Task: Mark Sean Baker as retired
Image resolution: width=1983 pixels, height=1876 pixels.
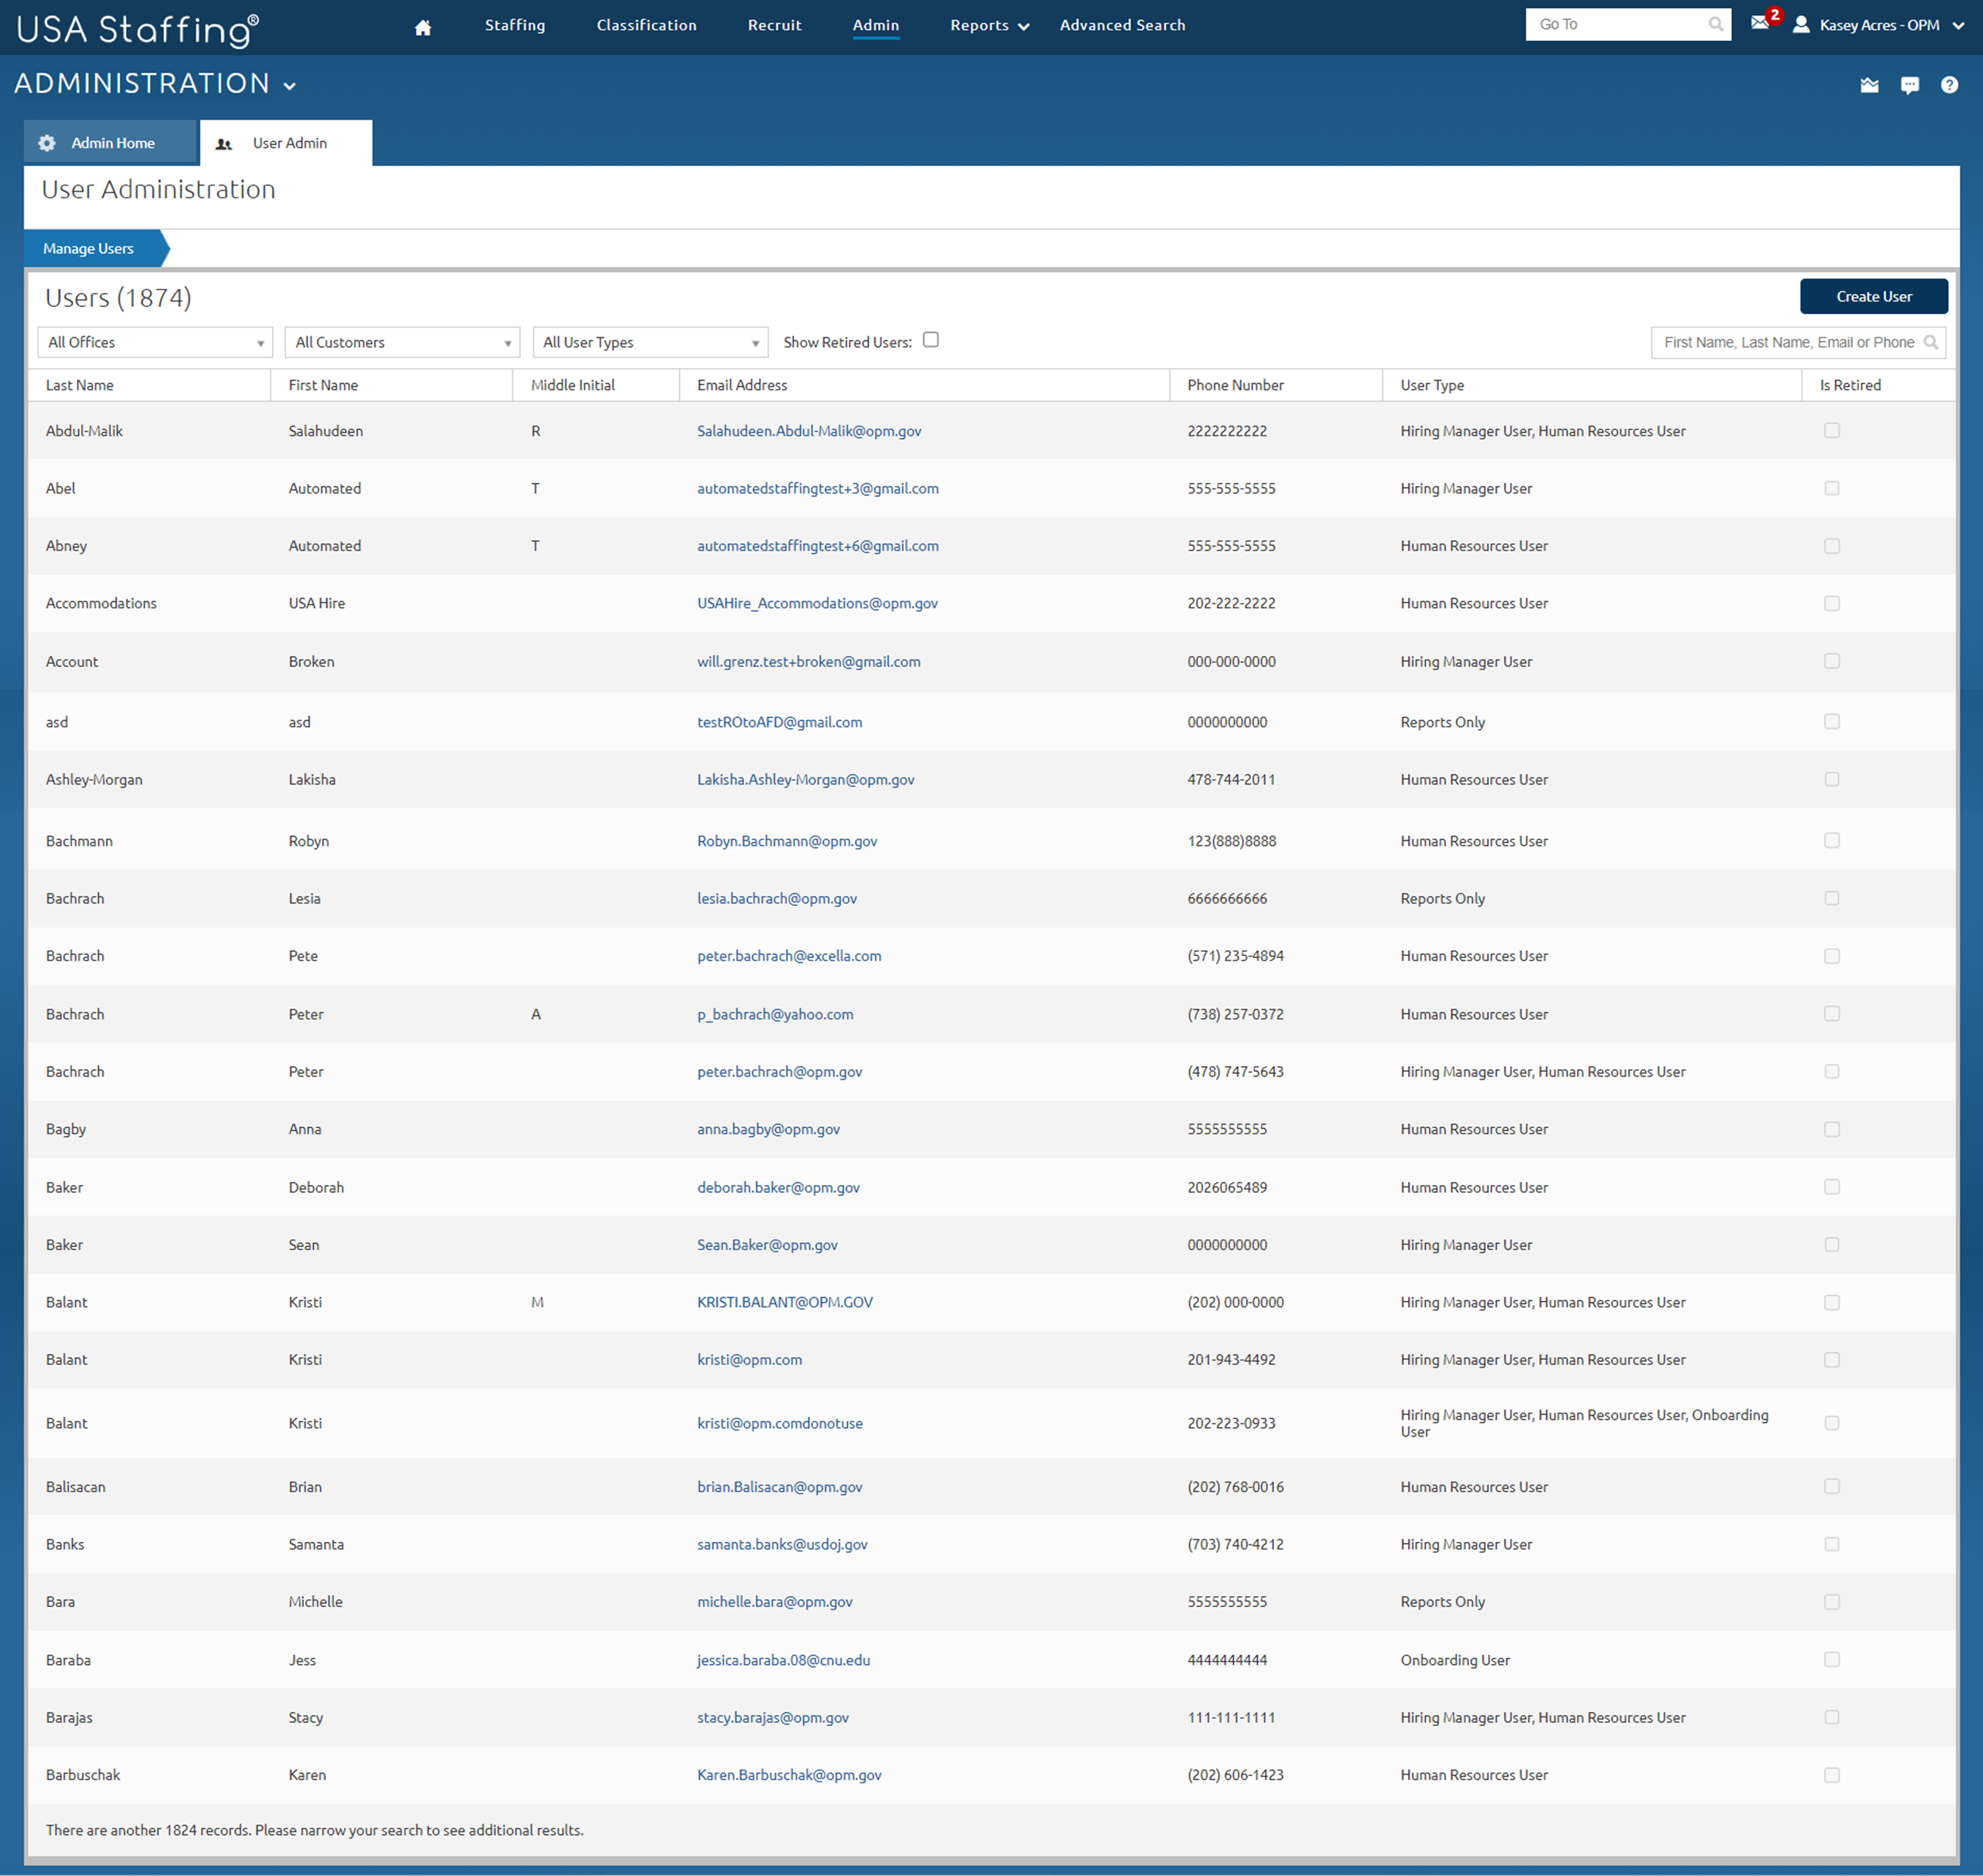Action: coord(1832,1245)
